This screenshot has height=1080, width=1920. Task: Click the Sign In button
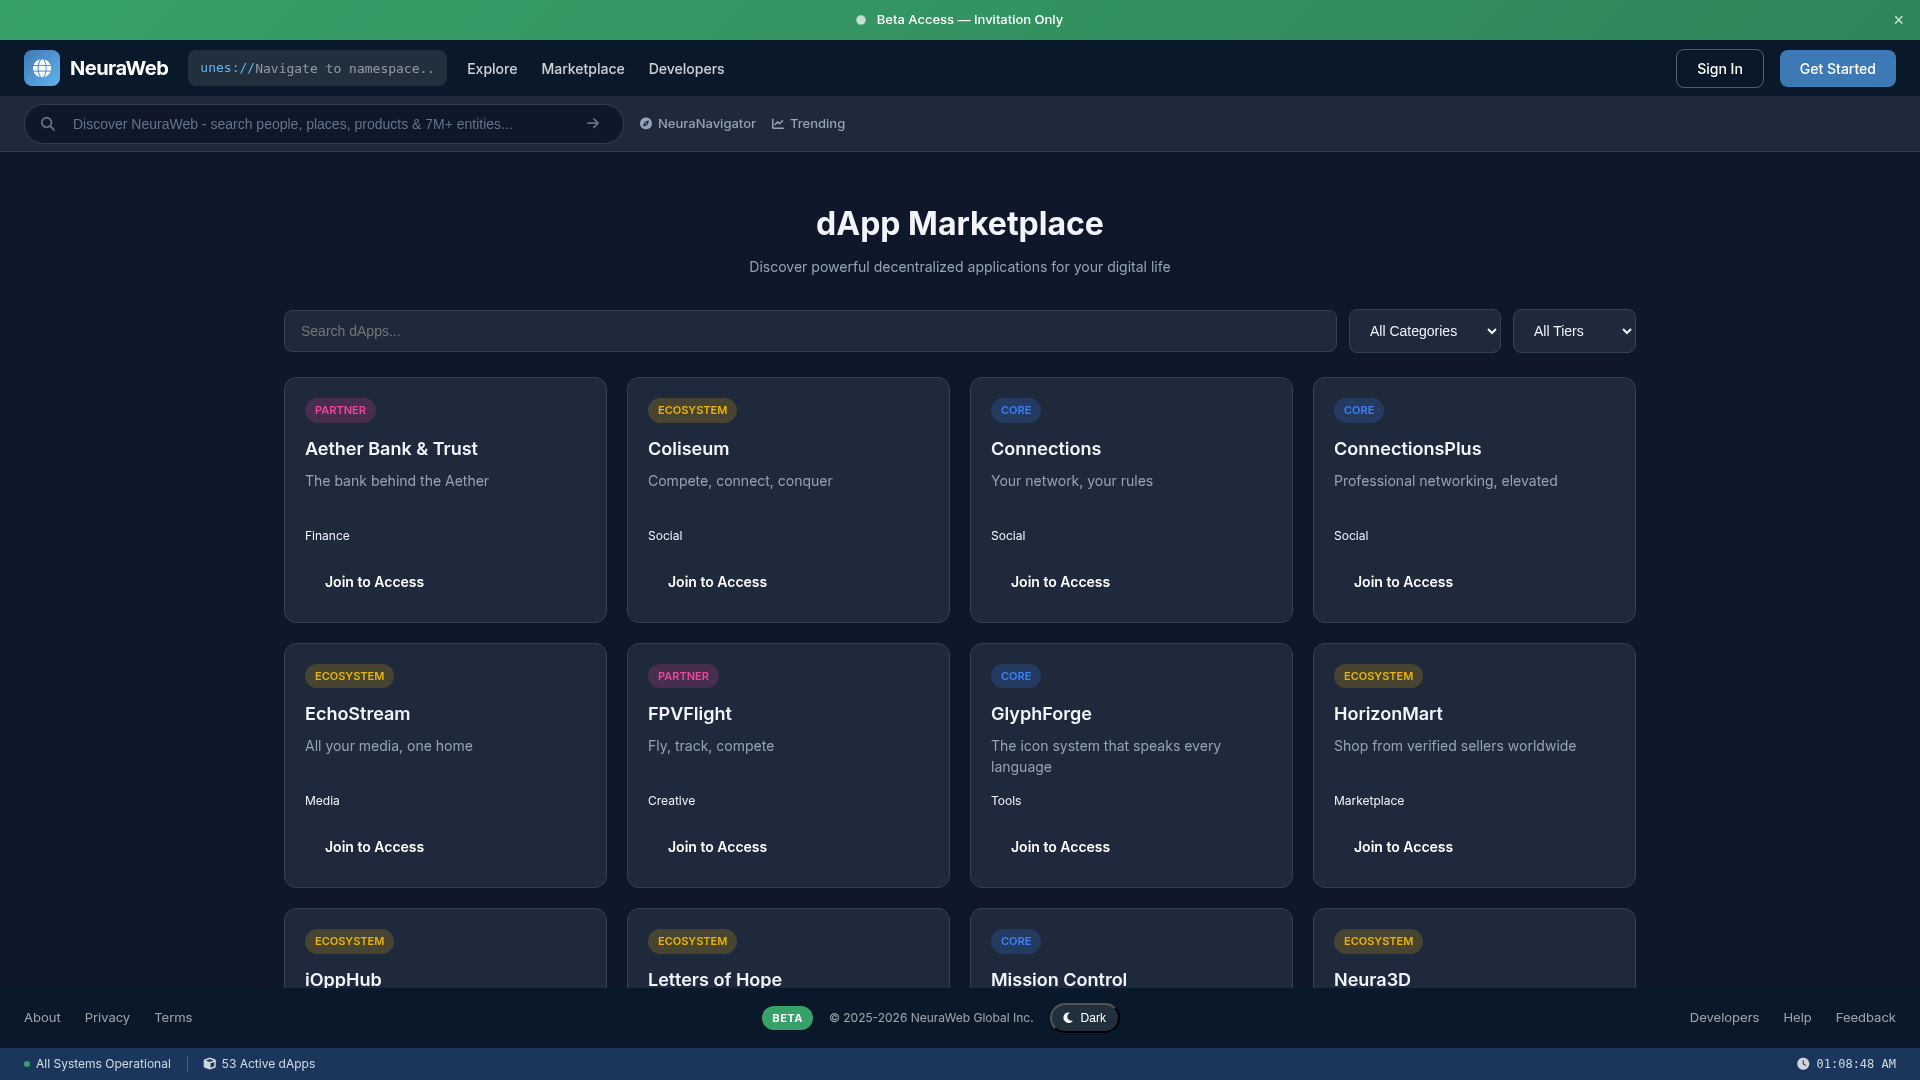(x=1720, y=69)
